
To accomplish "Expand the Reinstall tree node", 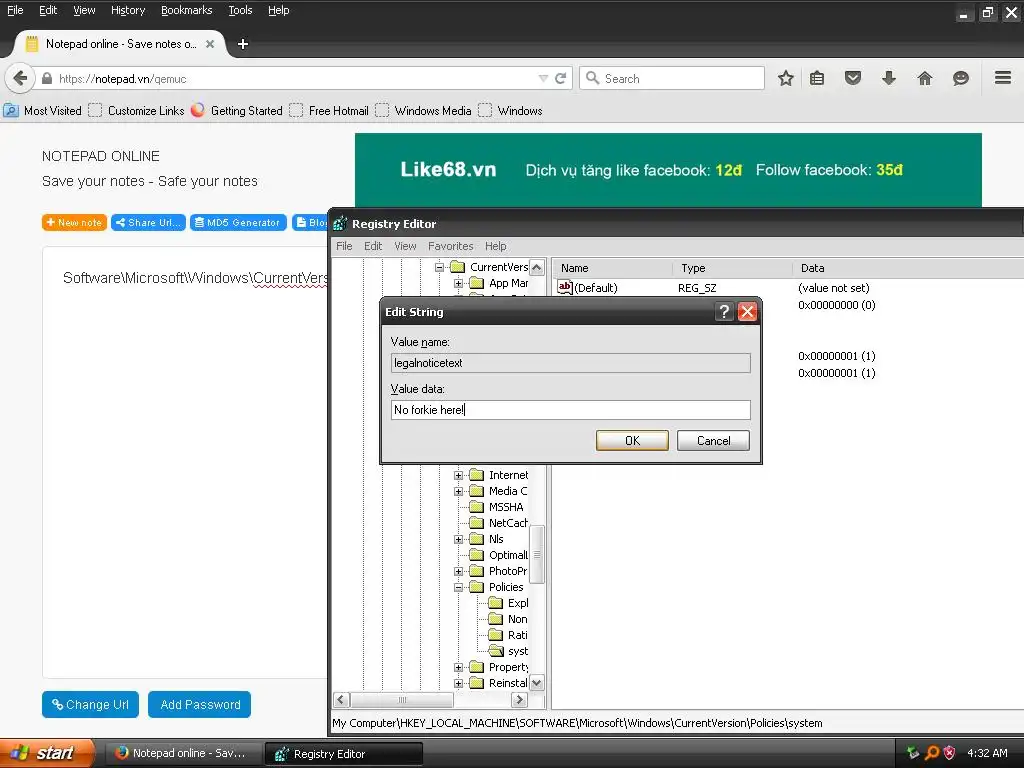I will tap(458, 683).
